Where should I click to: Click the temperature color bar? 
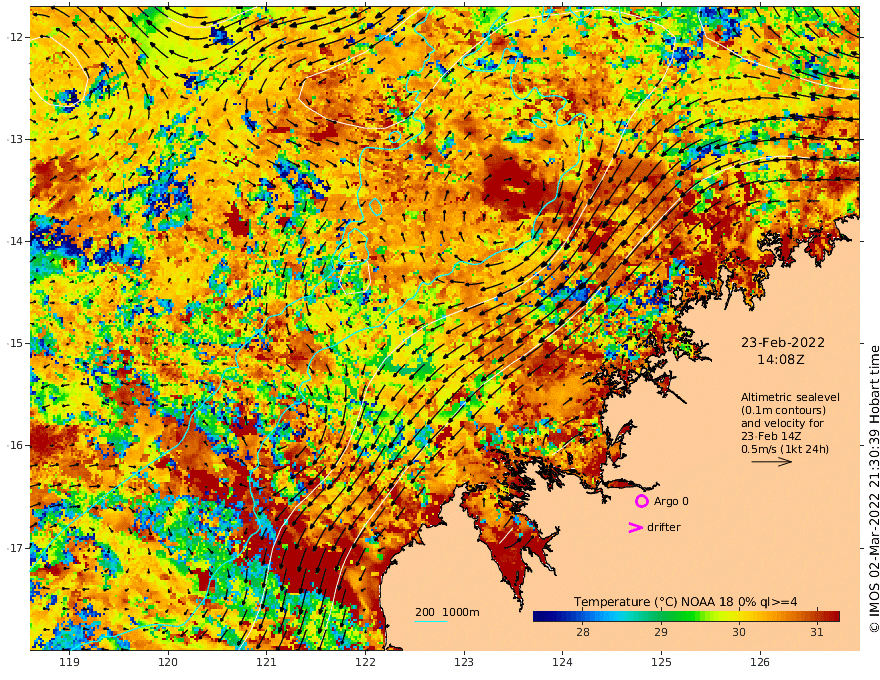[686, 616]
